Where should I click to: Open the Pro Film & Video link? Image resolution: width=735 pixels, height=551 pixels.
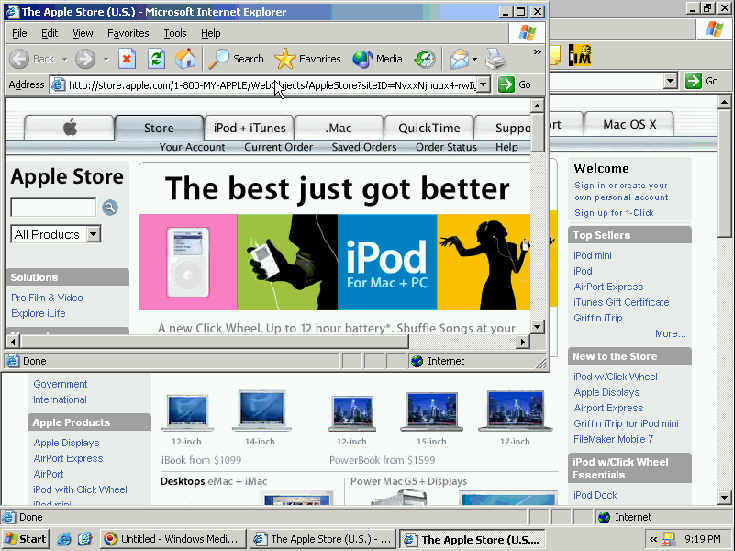point(47,297)
